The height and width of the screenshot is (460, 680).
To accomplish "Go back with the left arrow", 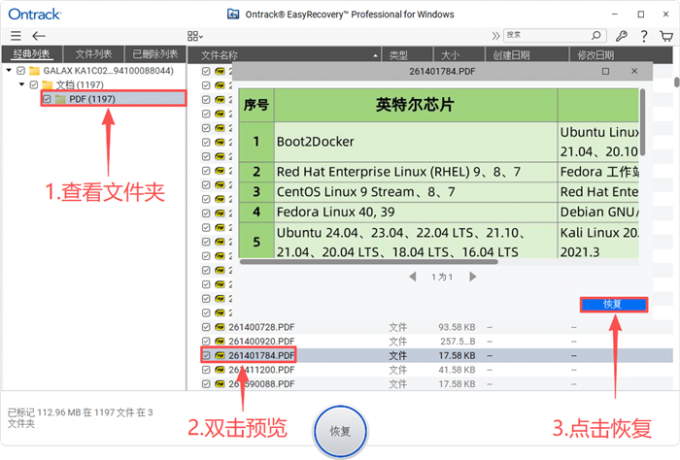I will pyautogui.click(x=39, y=36).
